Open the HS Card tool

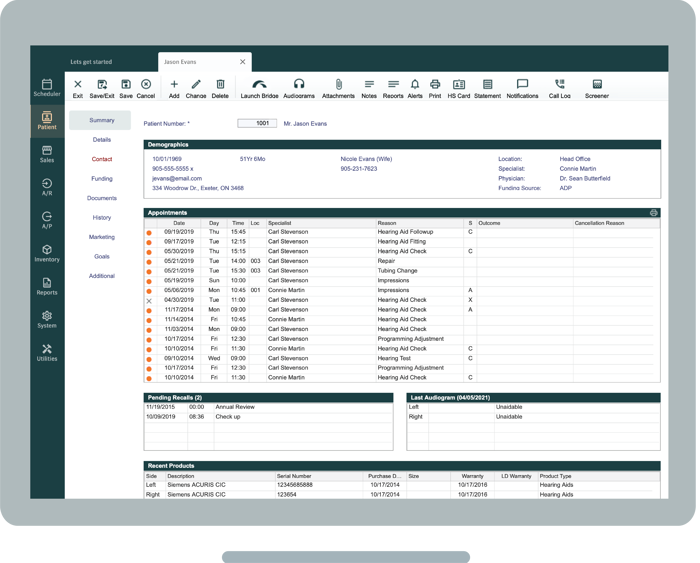pos(459,86)
